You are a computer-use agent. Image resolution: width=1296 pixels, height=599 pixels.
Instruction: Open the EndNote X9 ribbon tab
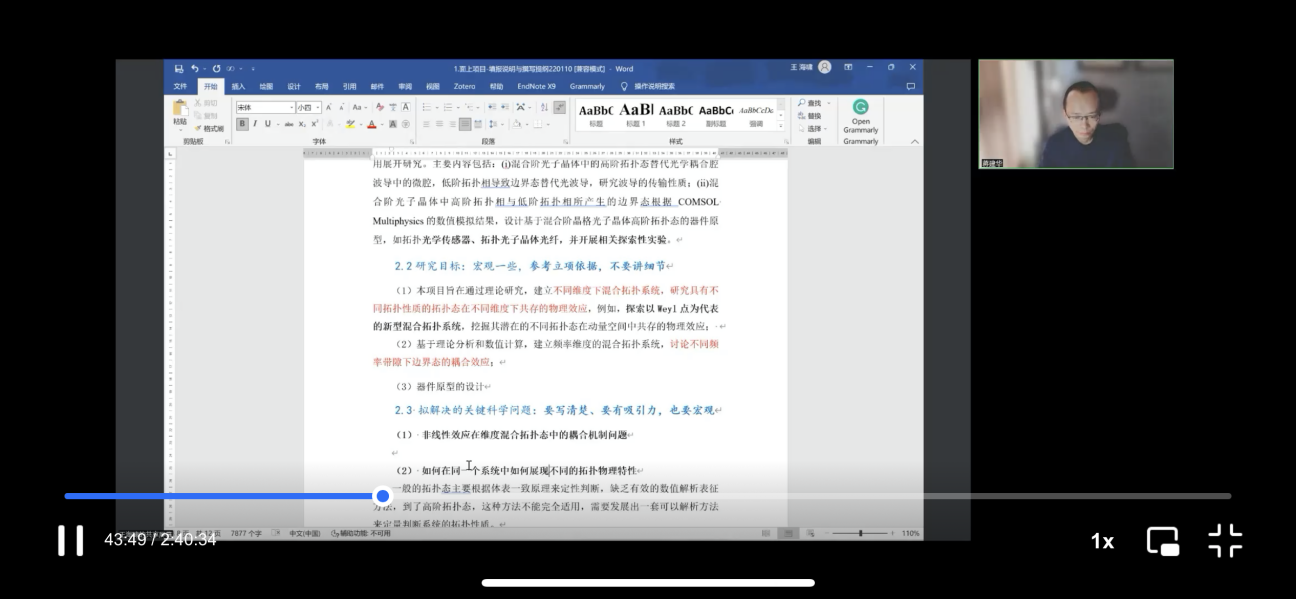537,86
